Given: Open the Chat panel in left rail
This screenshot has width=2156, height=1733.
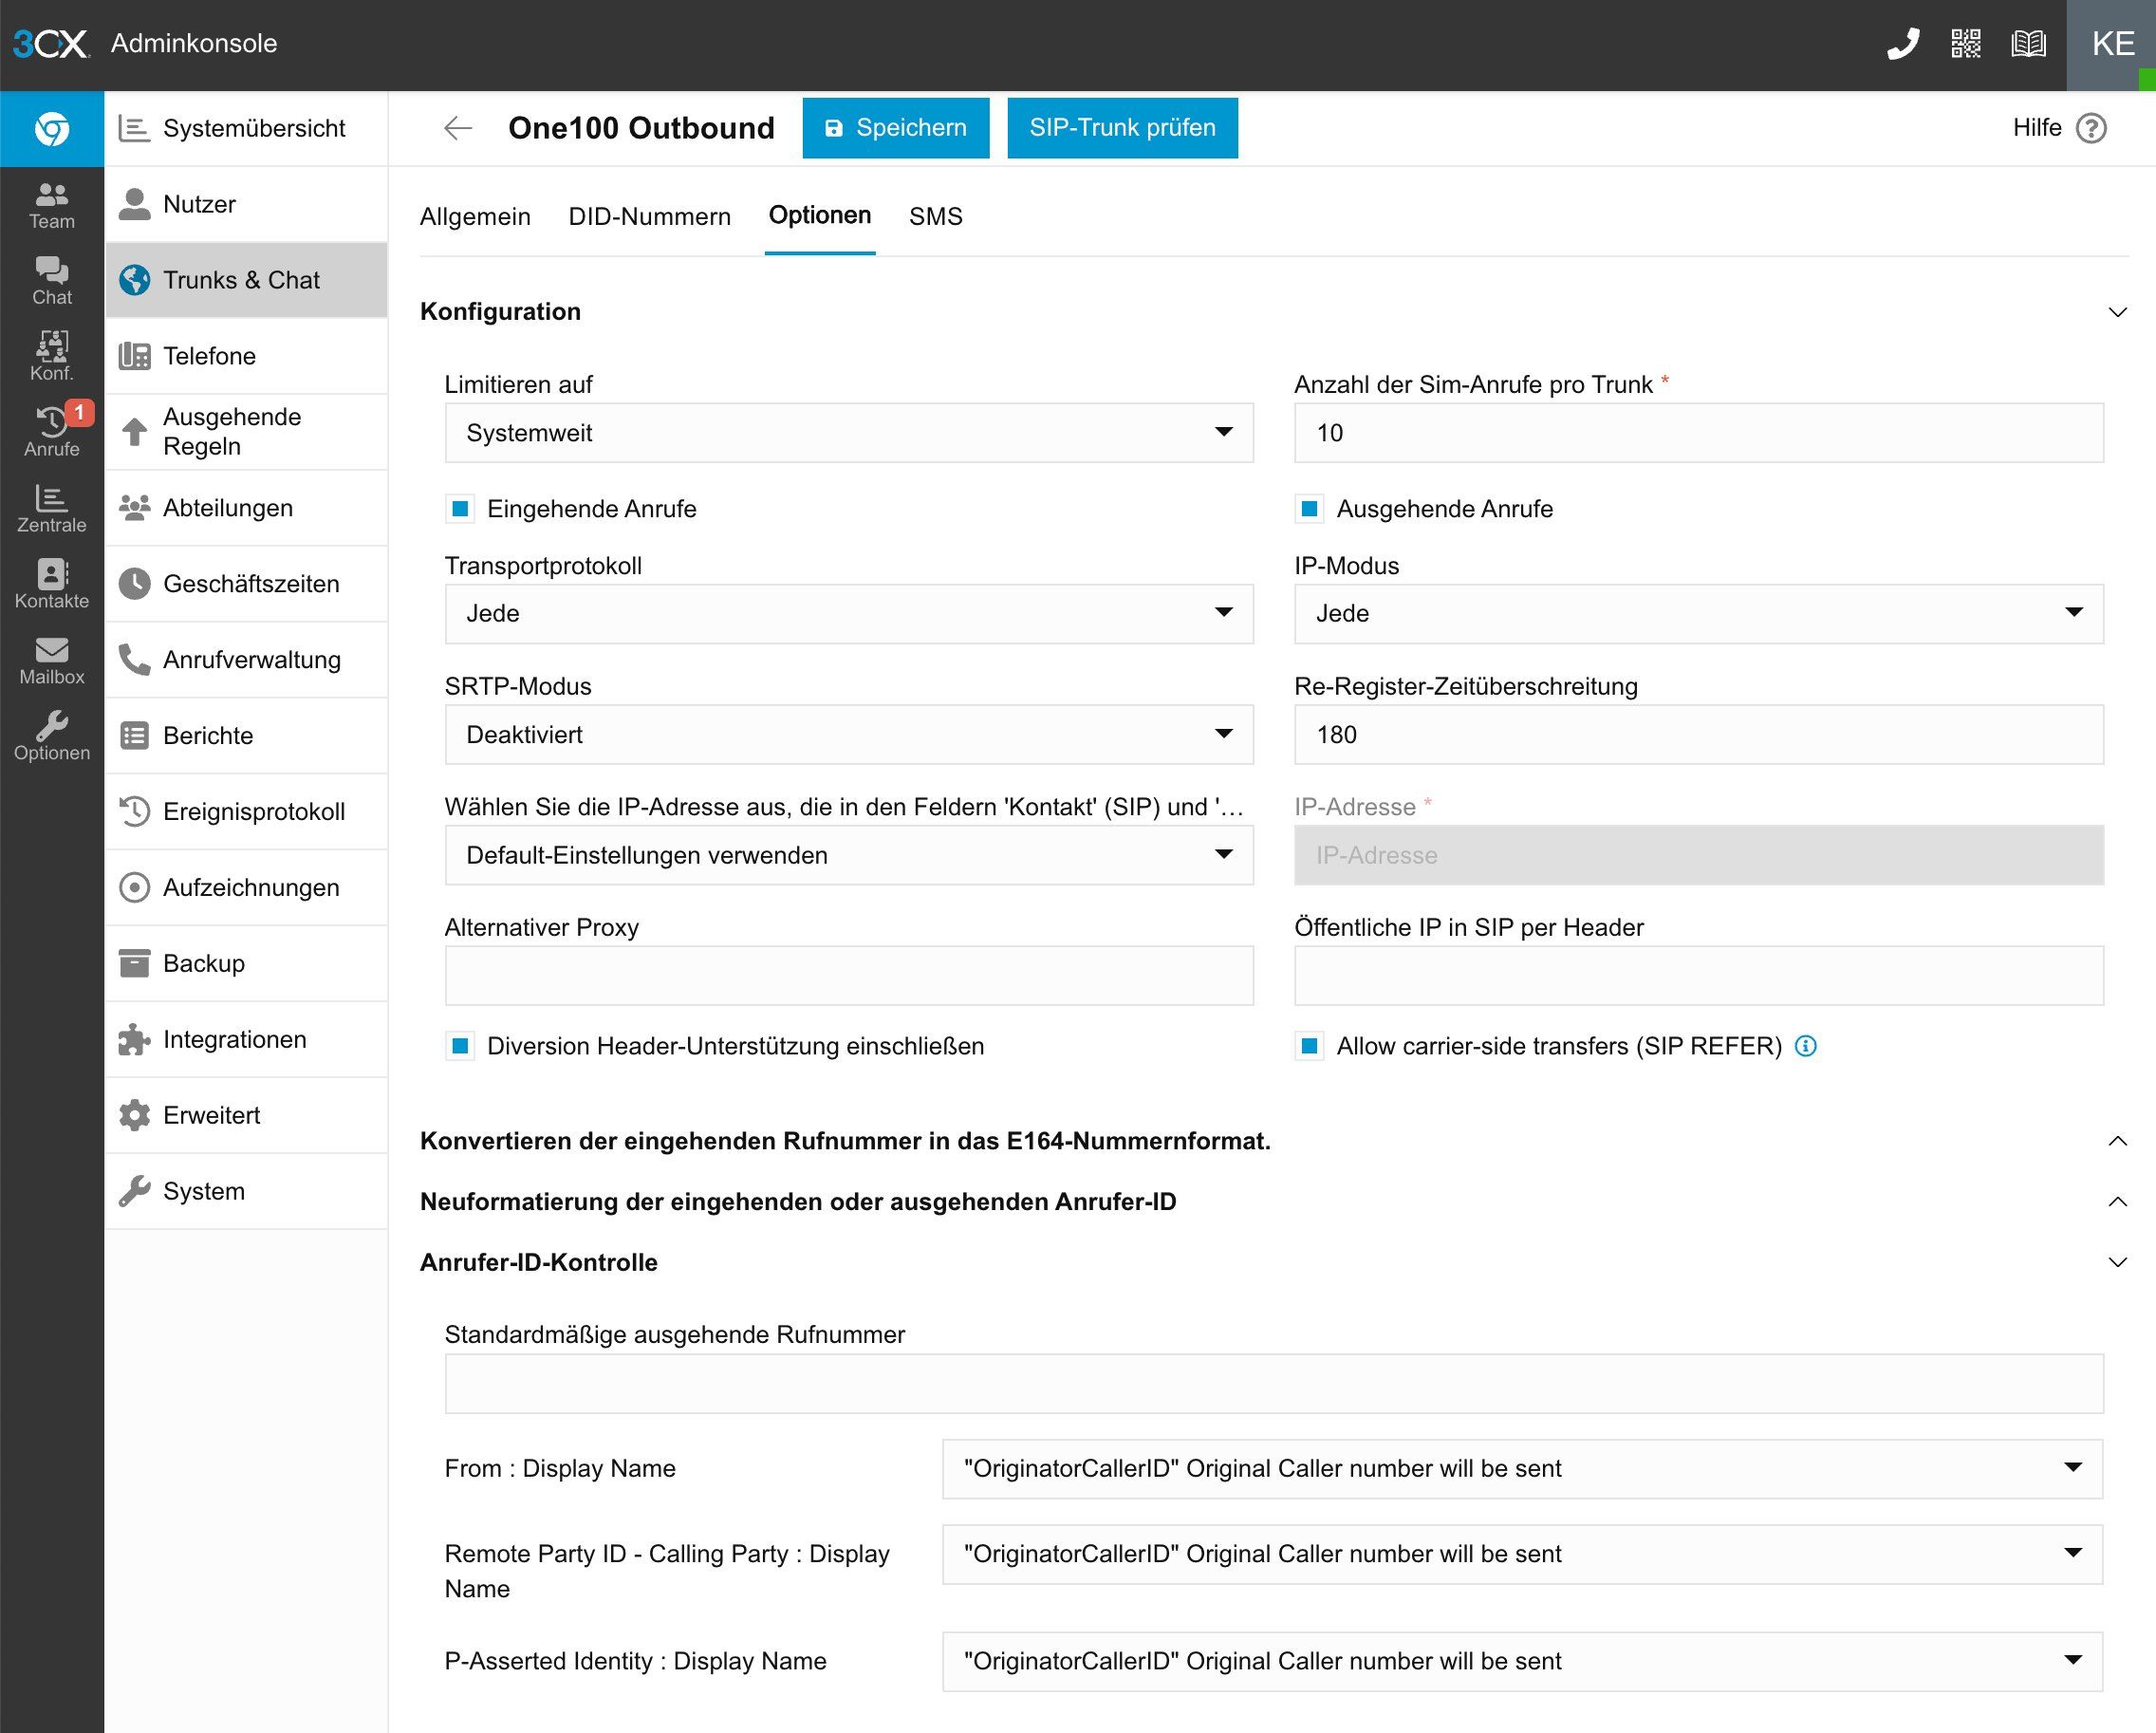Looking at the screenshot, I should click(52, 282).
